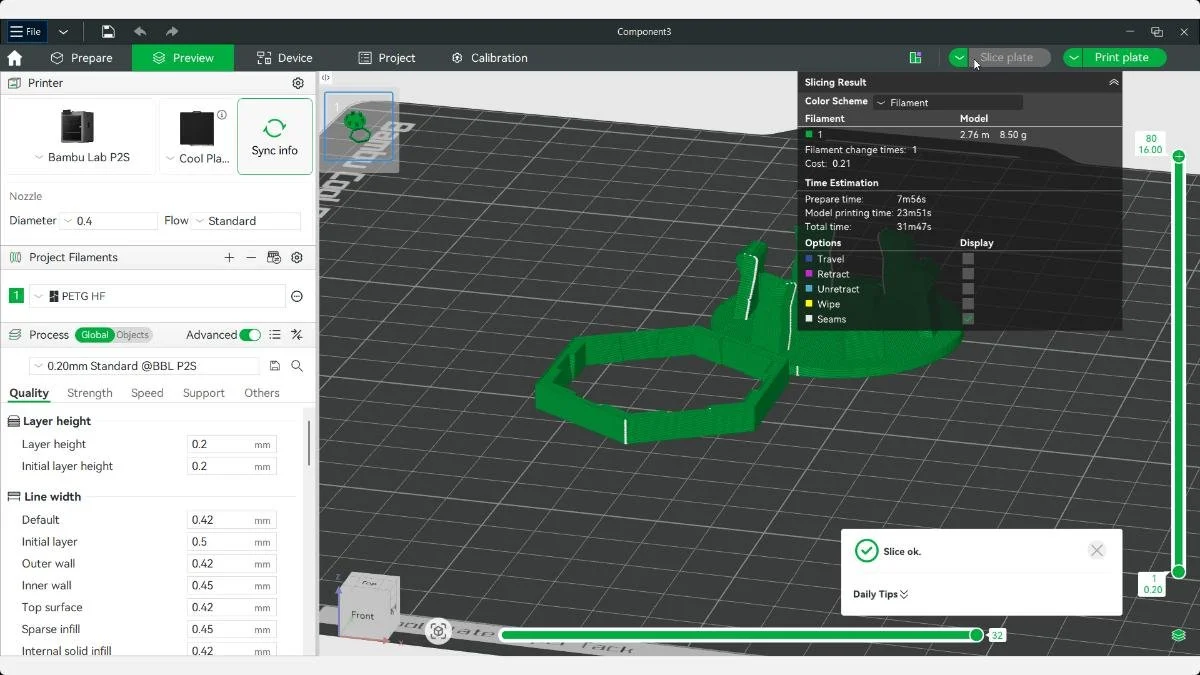
Task: Open the process settings list icon
Action: point(275,335)
